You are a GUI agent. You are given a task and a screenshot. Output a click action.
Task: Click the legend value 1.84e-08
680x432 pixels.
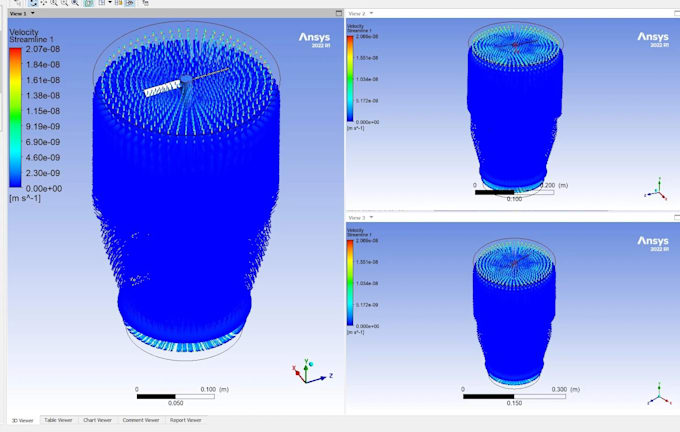pos(42,65)
